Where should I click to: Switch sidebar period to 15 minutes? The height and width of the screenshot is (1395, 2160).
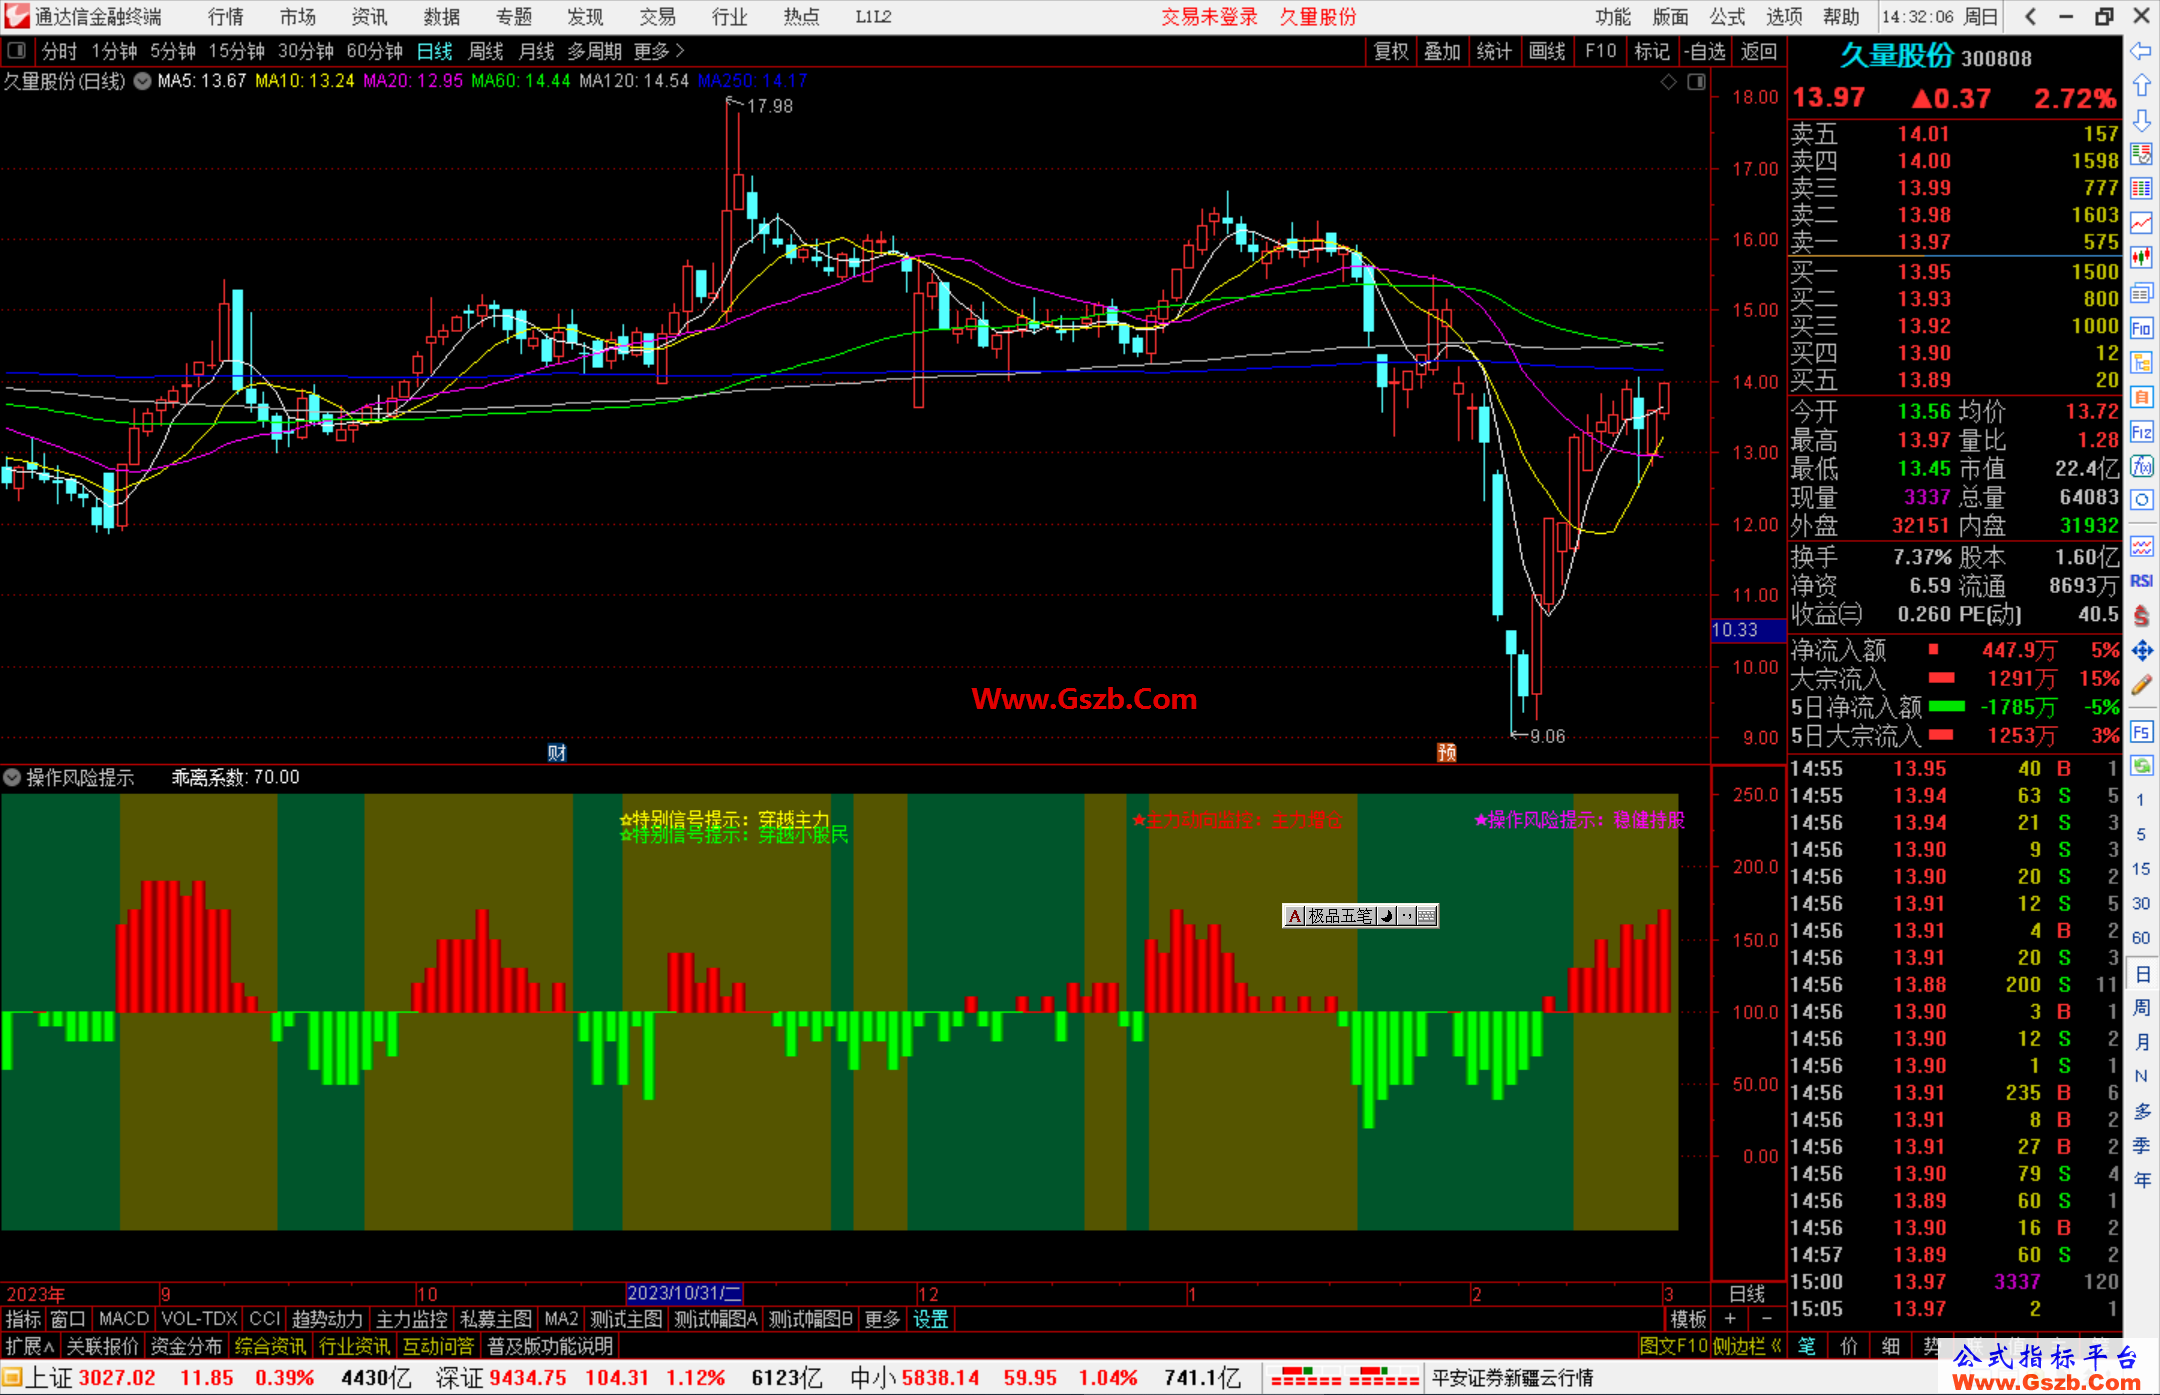pos(2141,869)
